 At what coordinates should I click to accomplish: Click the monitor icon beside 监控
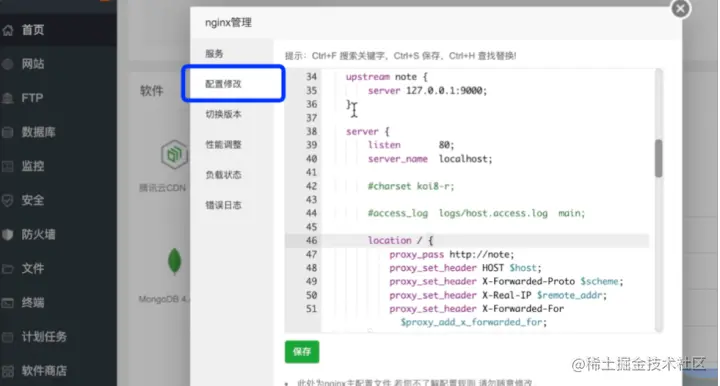[7, 167]
